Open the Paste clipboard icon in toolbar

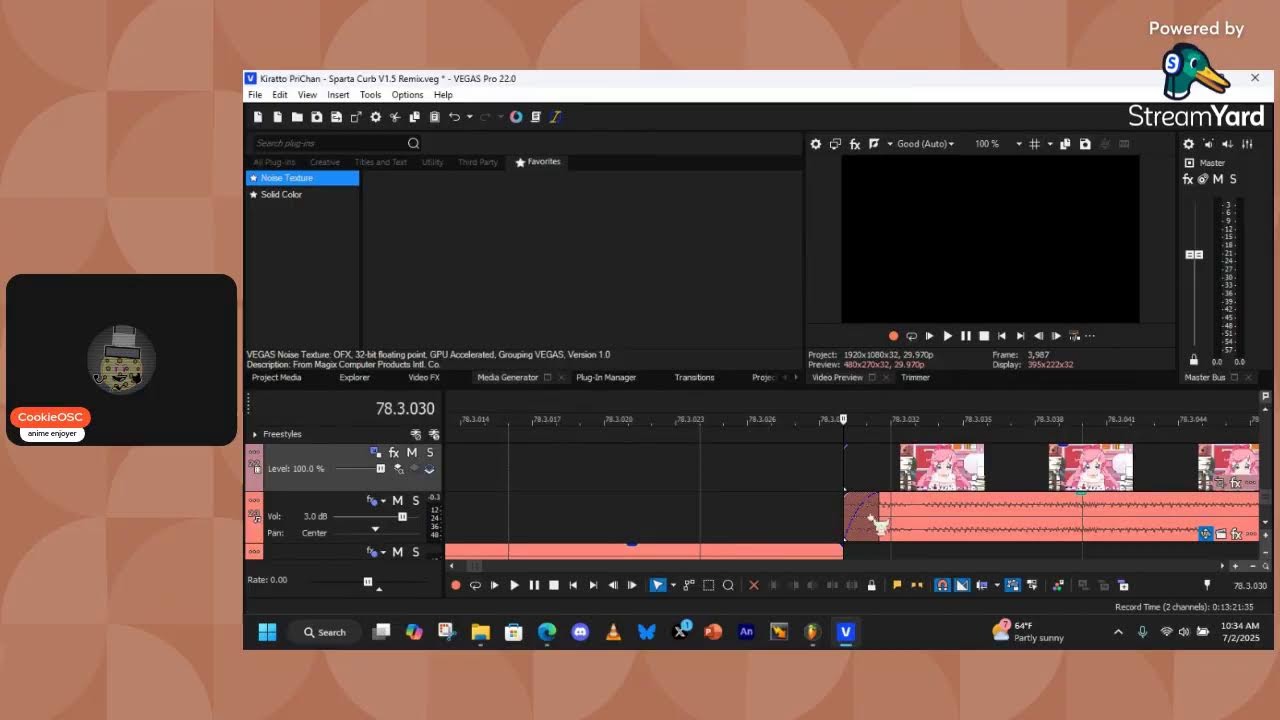click(x=434, y=117)
